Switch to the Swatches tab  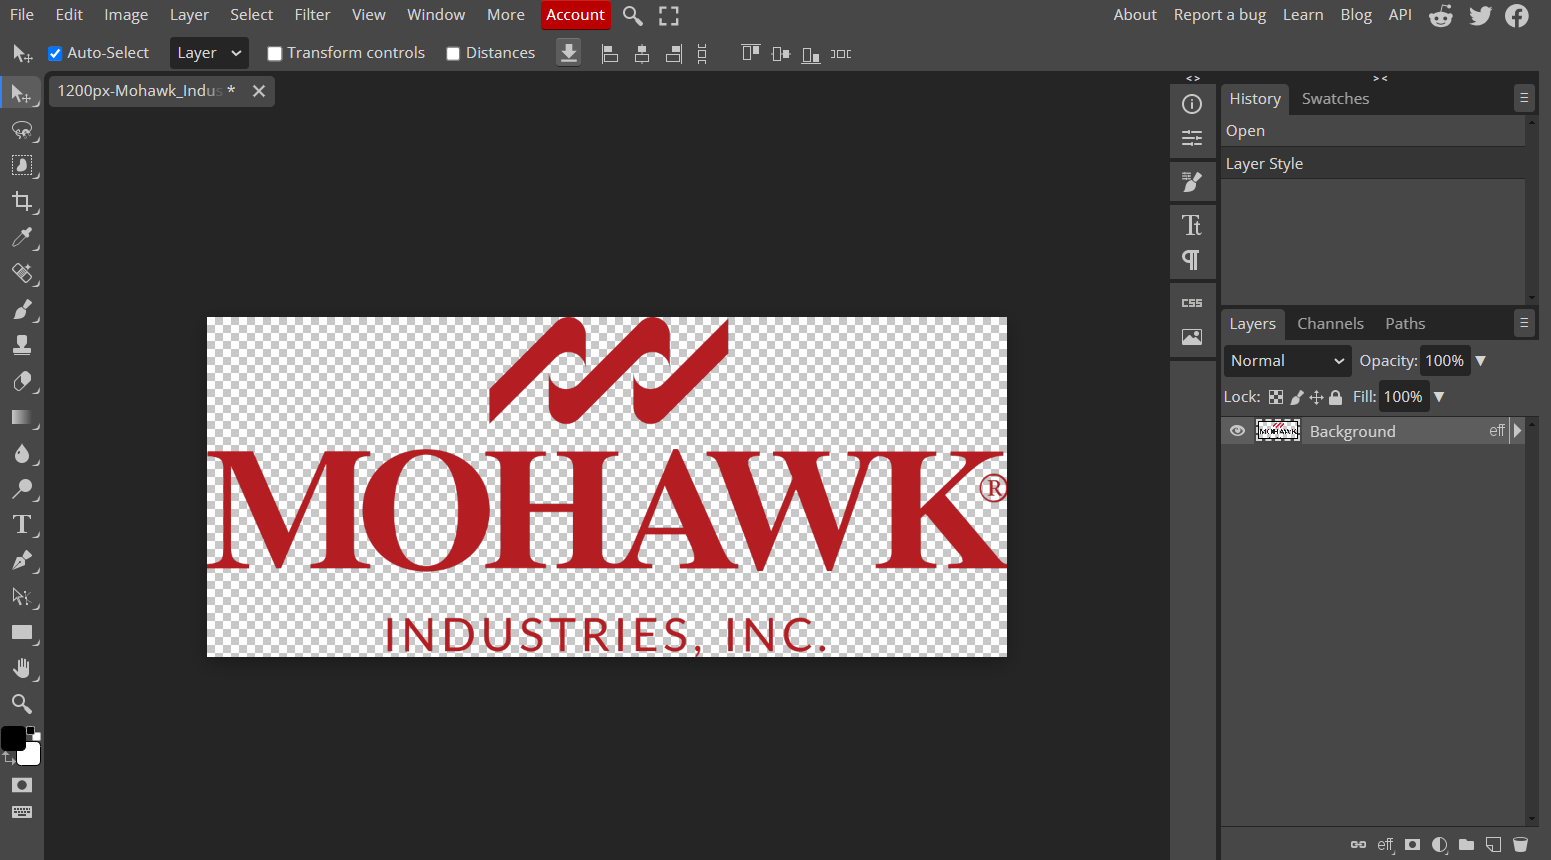[x=1335, y=99]
